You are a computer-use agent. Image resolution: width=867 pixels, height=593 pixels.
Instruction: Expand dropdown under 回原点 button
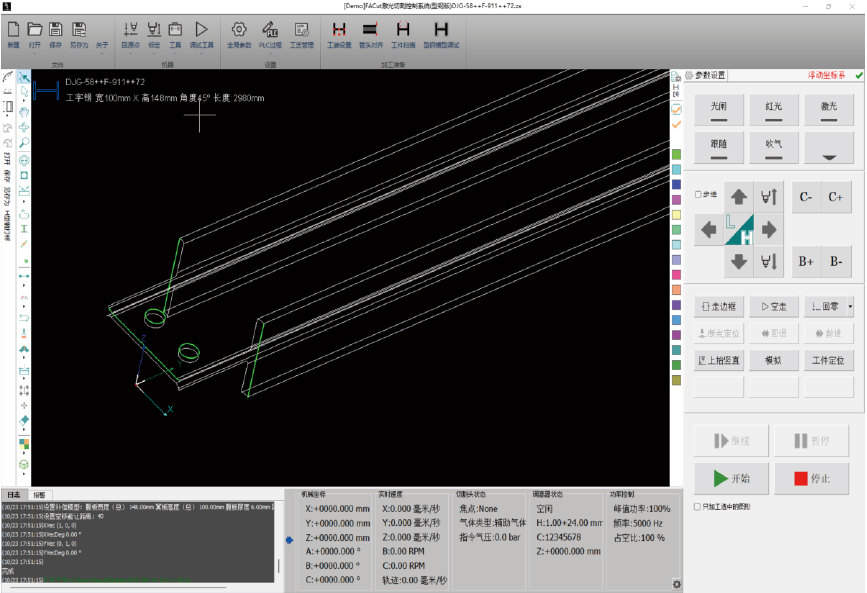pyautogui.click(x=130, y=54)
